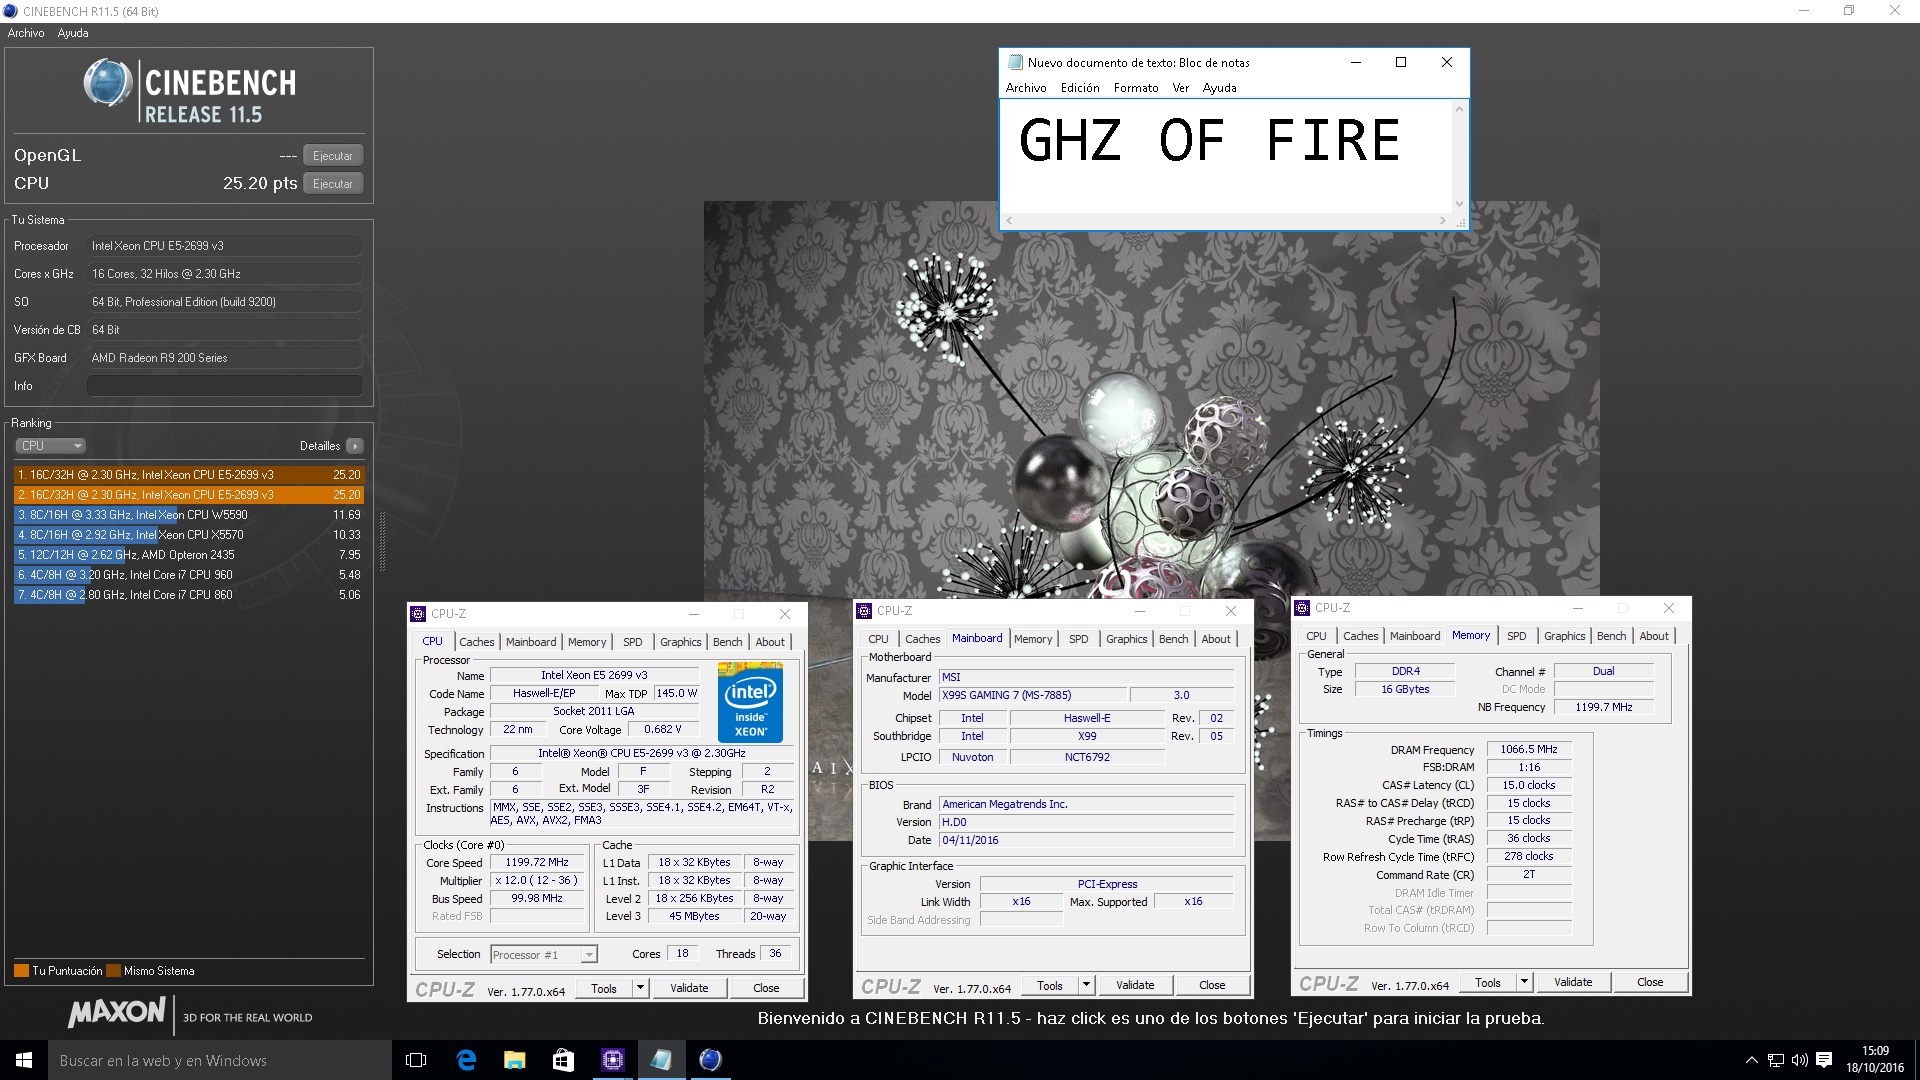This screenshot has height=1080, width=1920.
Task: Open Task View from the taskbar
Action: tap(416, 1060)
